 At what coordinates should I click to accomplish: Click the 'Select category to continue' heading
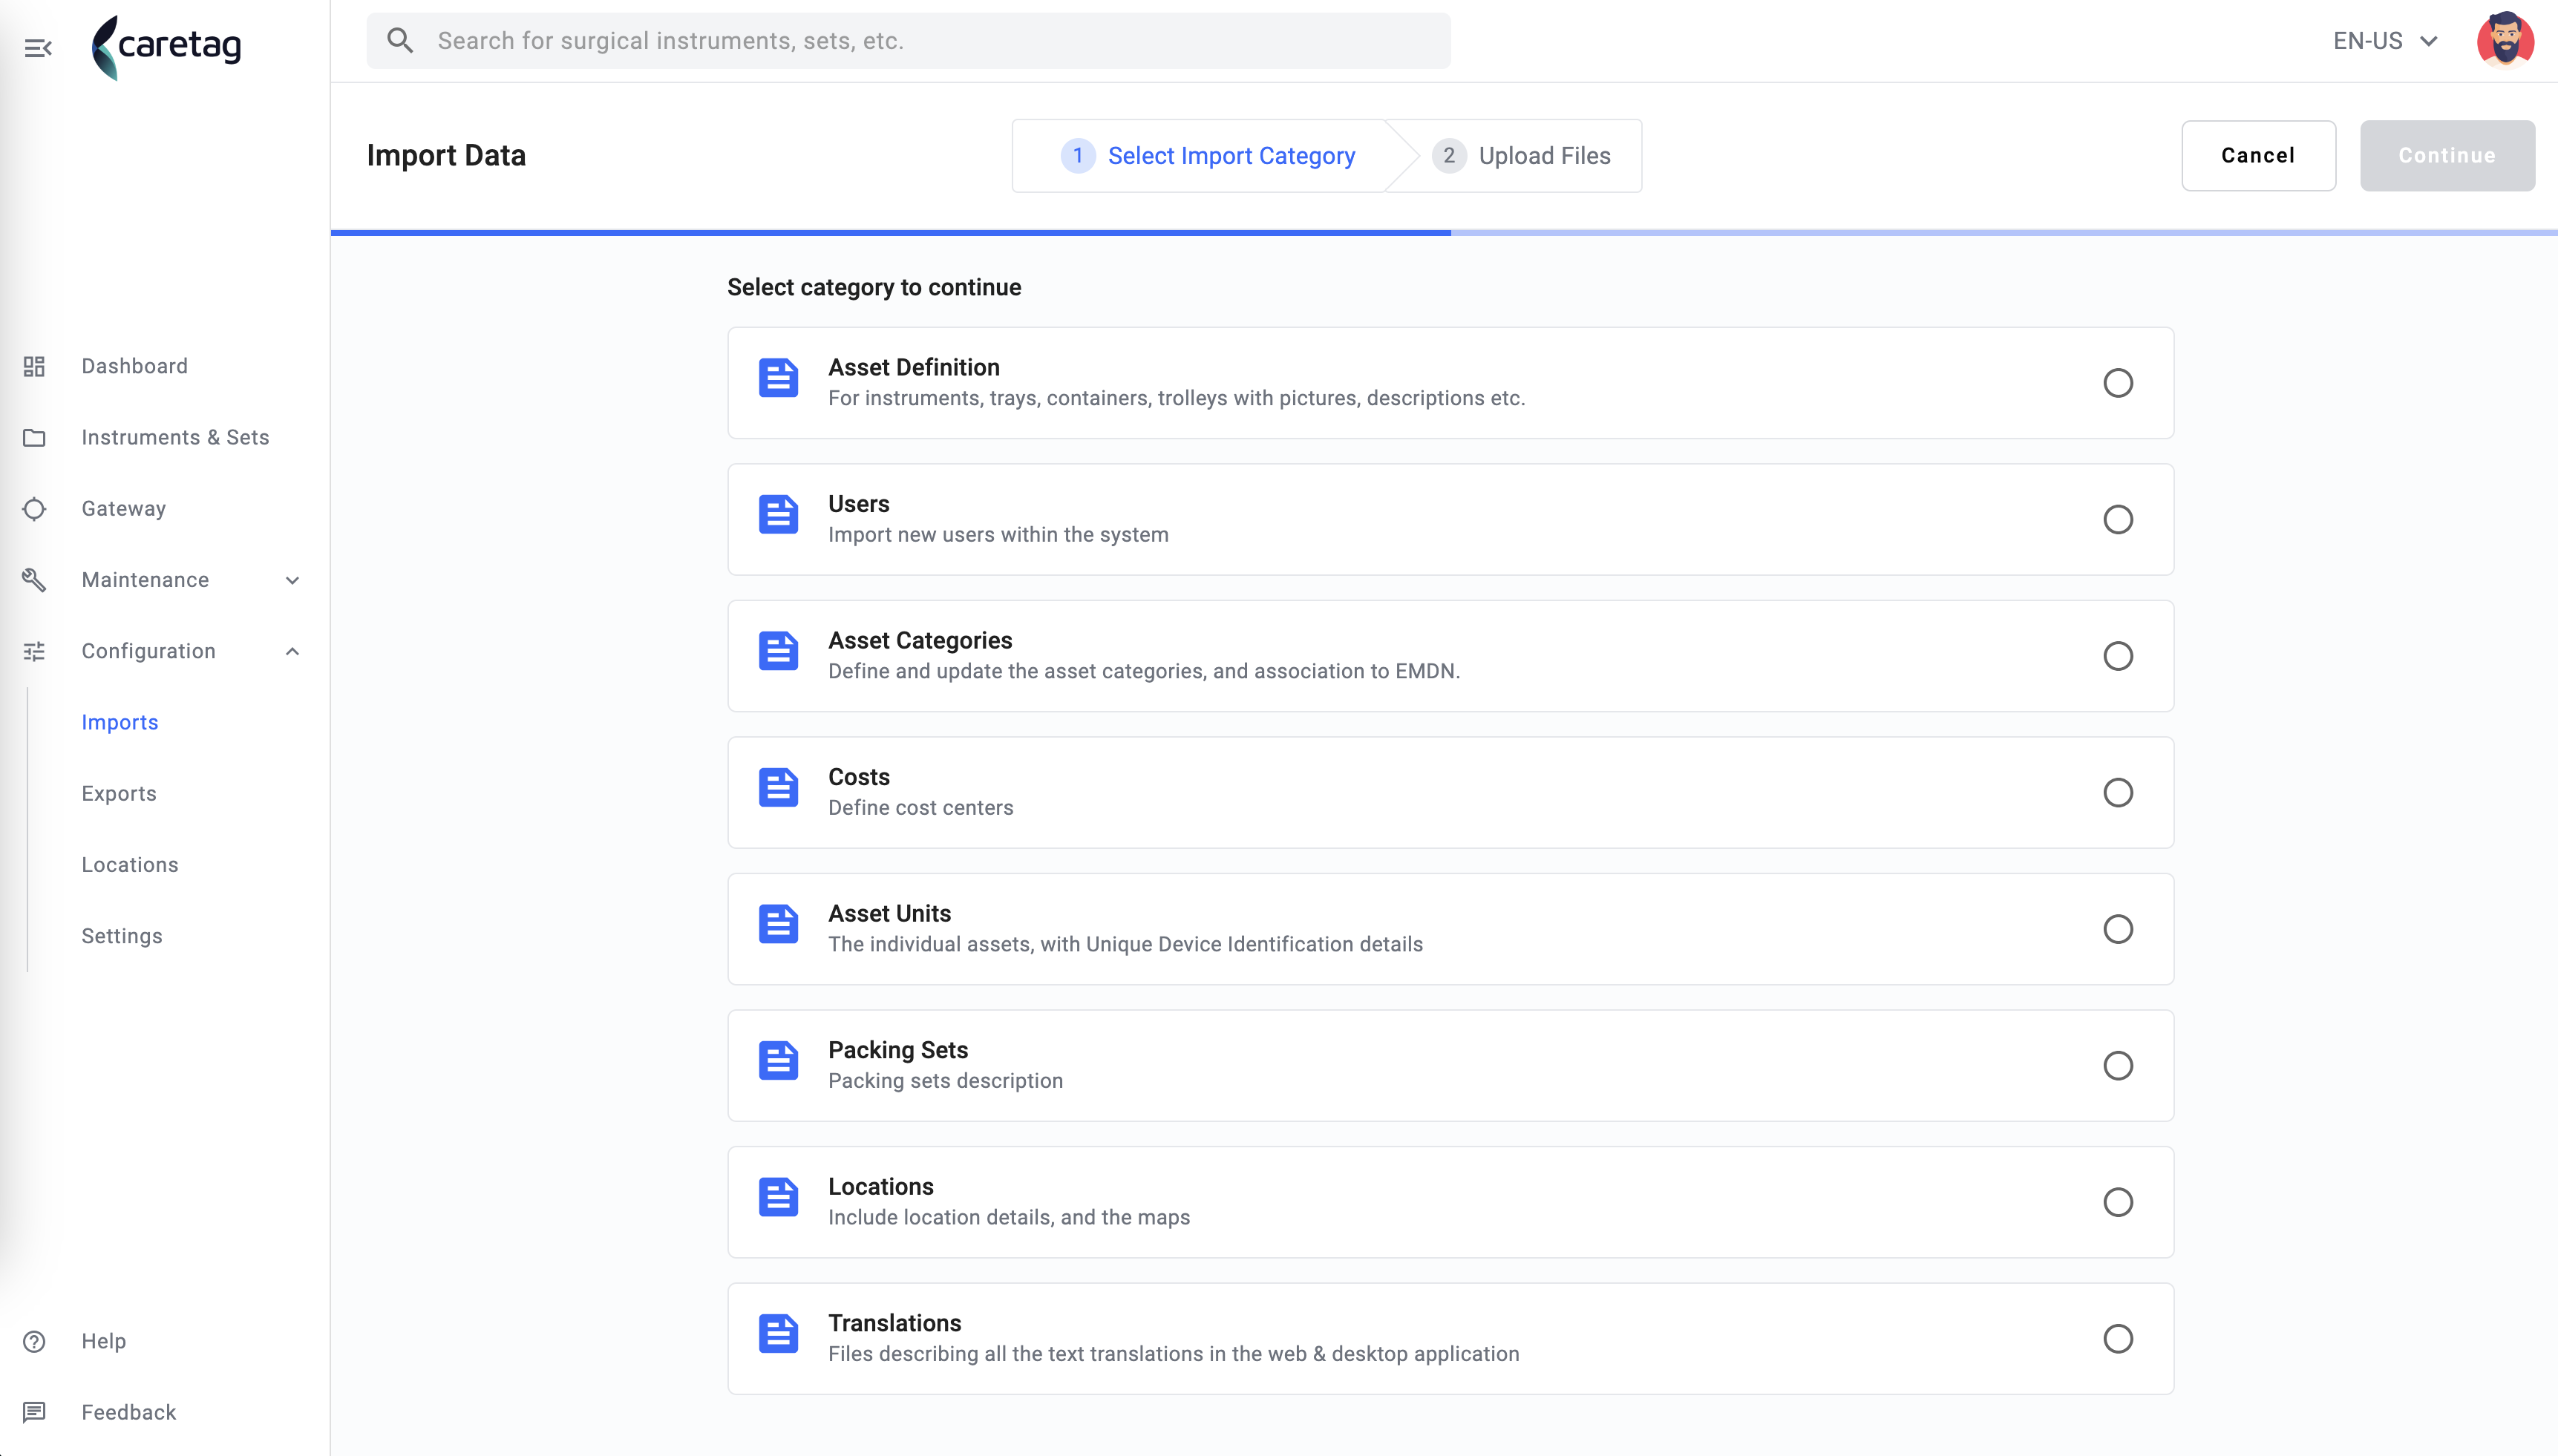pyautogui.click(x=874, y=287)
